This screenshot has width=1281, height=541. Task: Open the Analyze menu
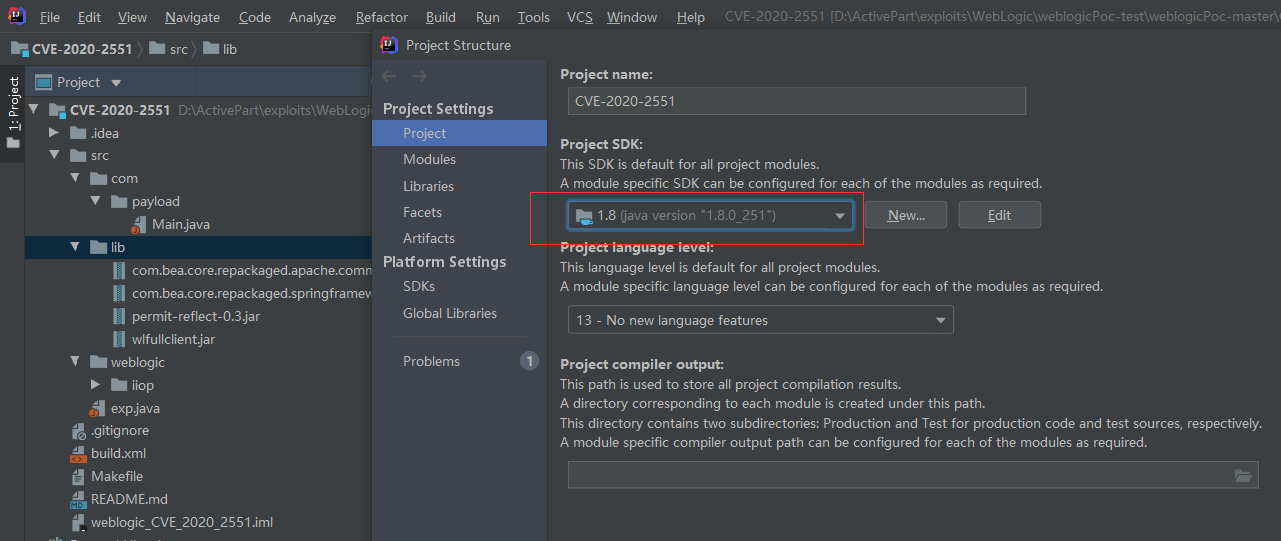click(313, 17)
